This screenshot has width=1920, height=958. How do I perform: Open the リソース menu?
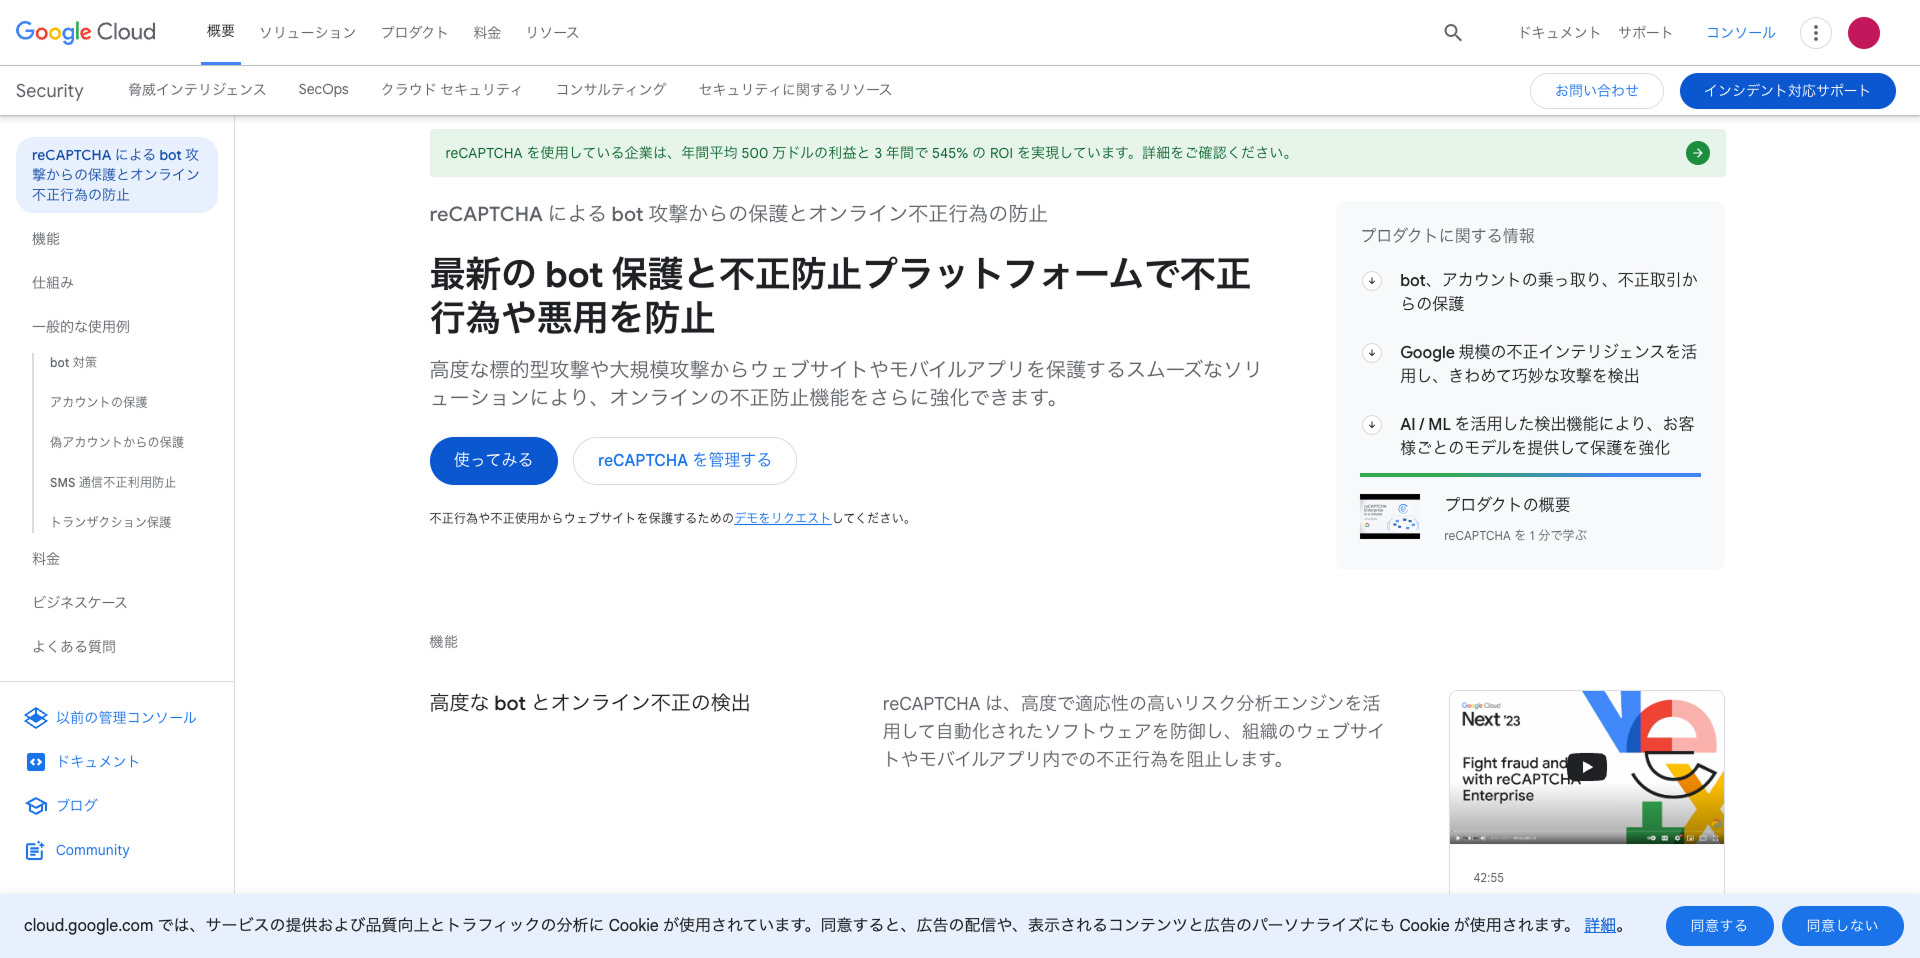coord(552,33)
